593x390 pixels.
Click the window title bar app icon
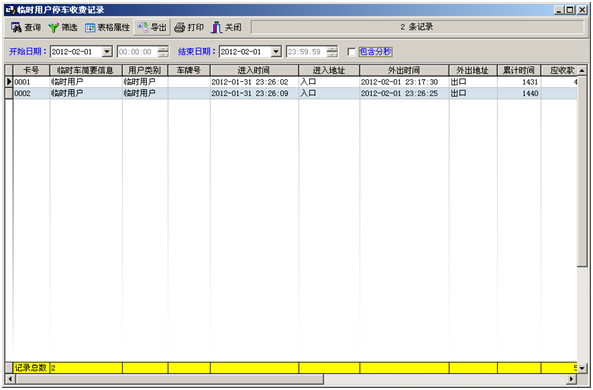10,10
